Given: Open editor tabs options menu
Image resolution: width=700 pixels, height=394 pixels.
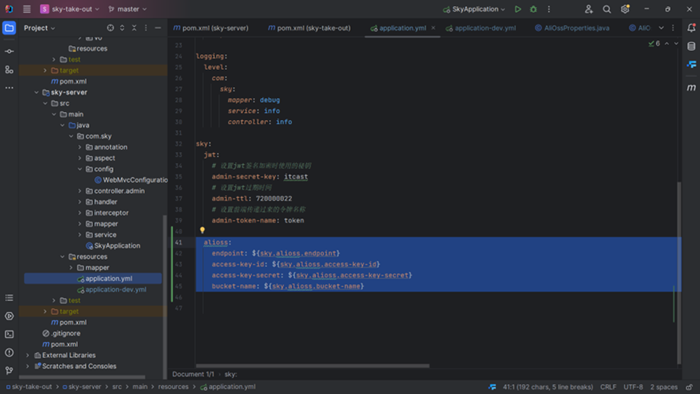Looking at the screenshot, I should coord(673,28).
